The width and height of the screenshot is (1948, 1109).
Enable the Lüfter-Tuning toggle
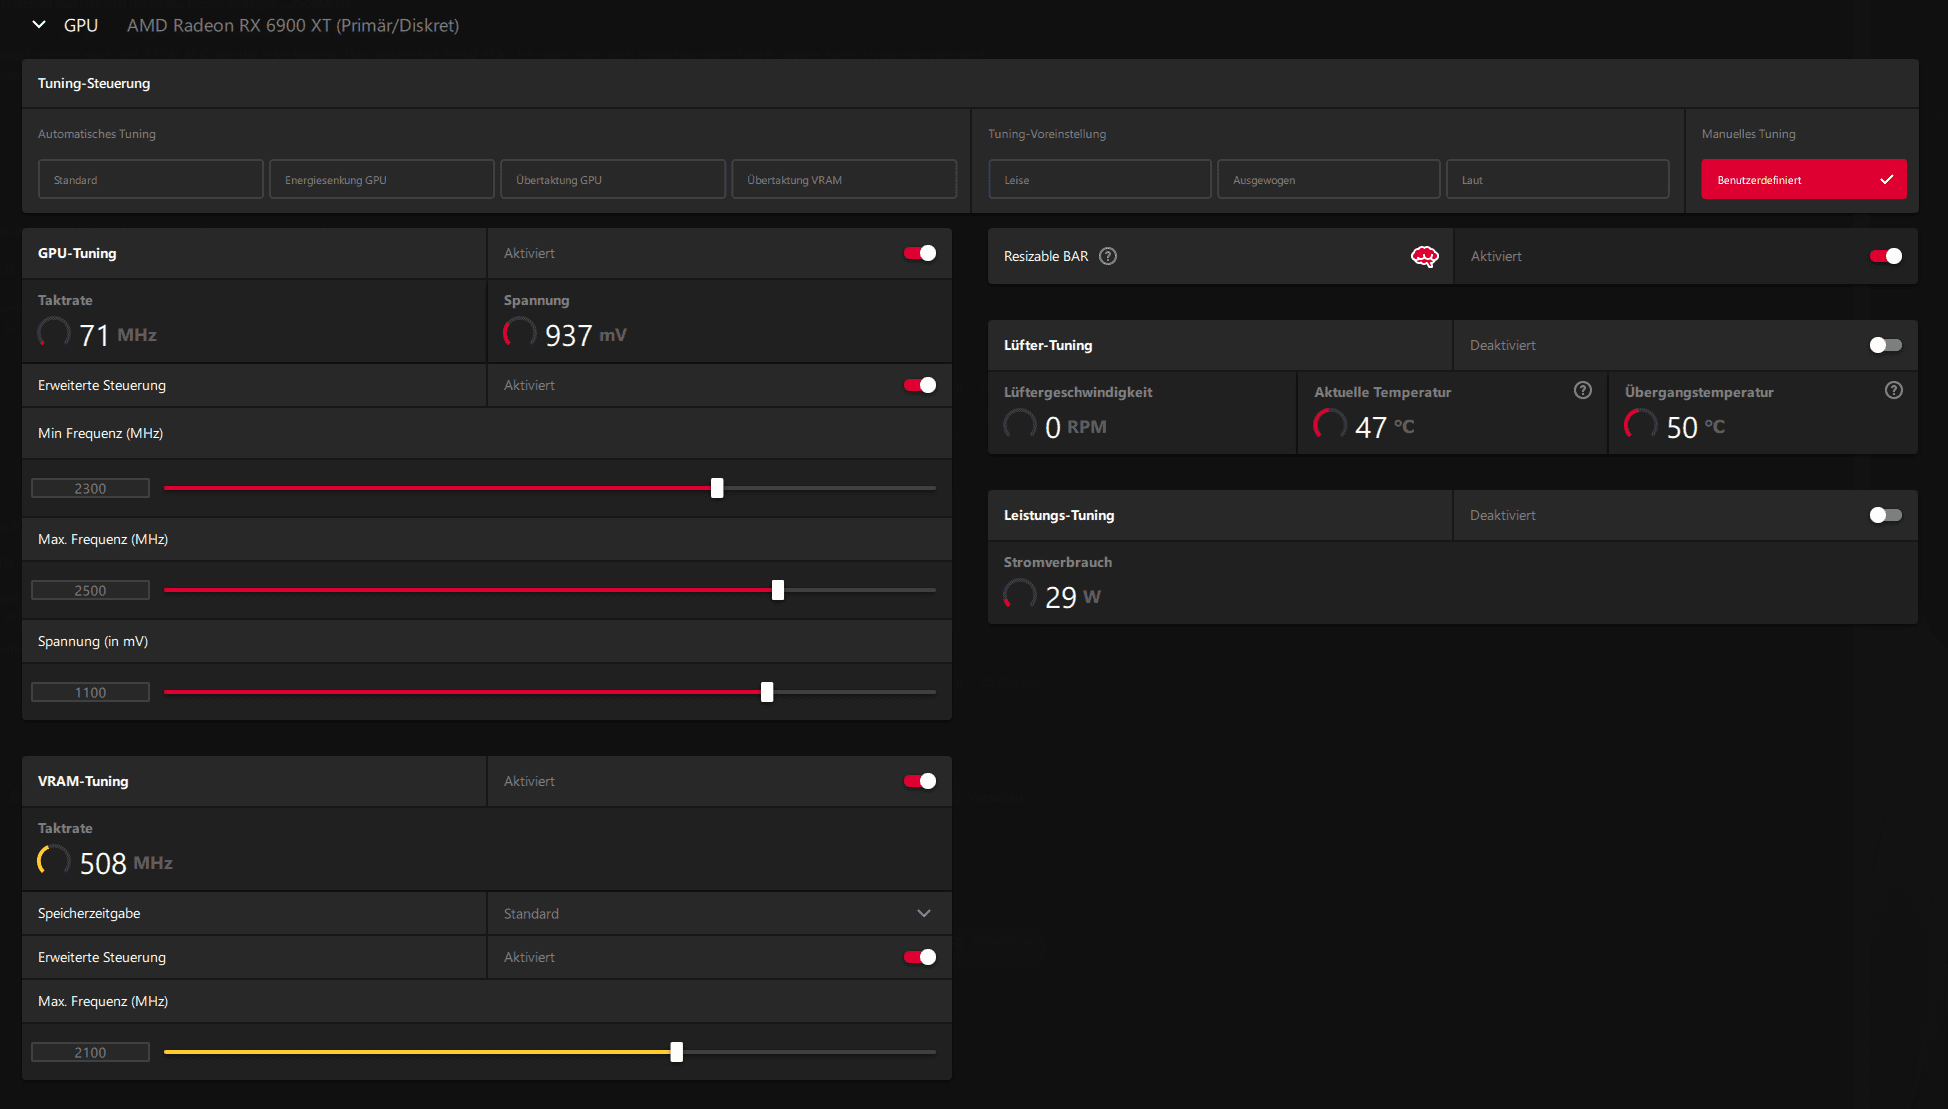pyautogui.click(x=1885, y=345)
